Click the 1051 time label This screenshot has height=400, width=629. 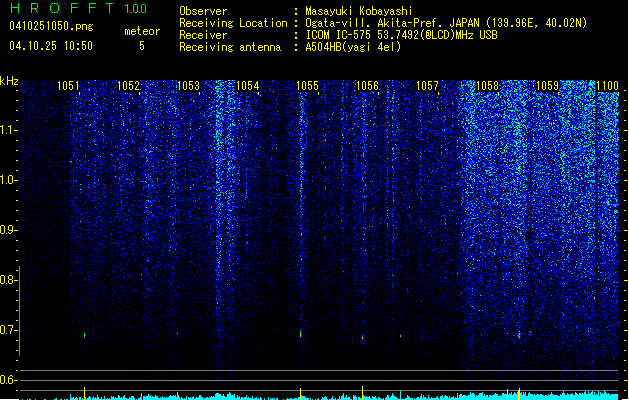coord(68,86)
